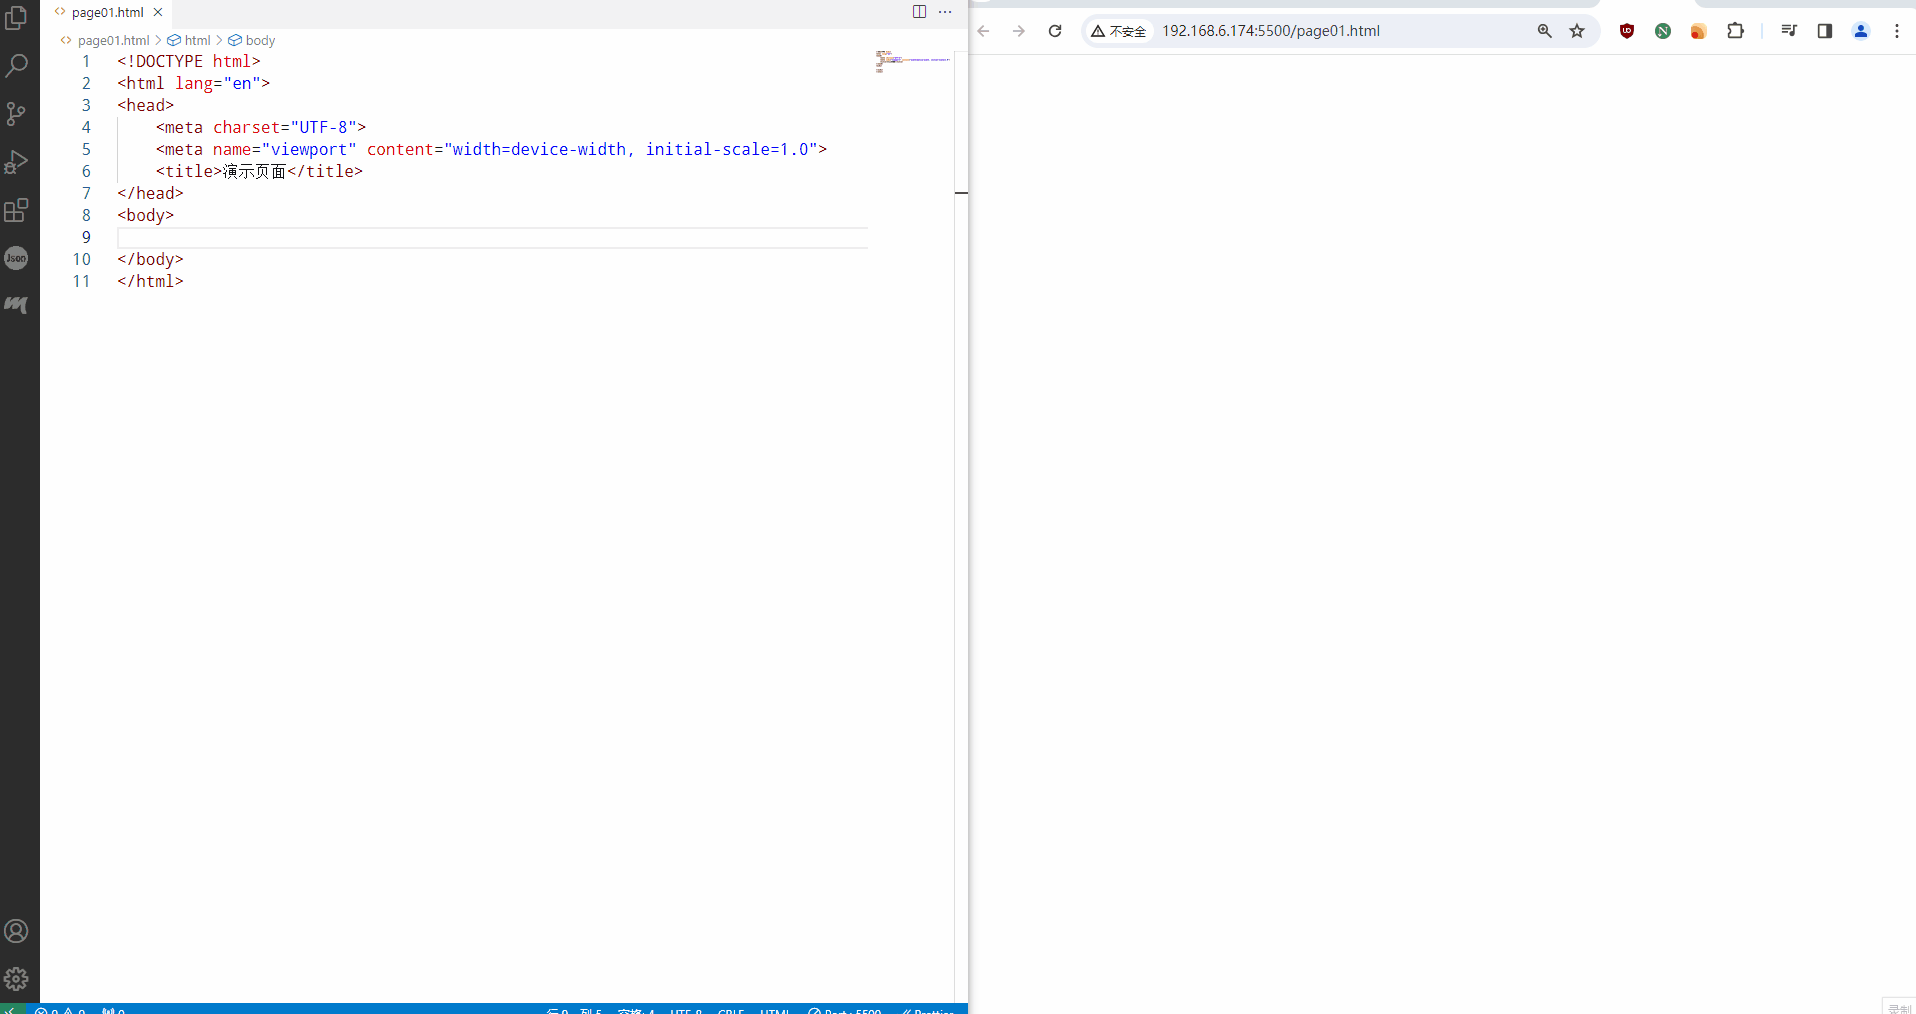The height and width of the screenshot is (1014, 1916).
Task: Open the Manage gear settings menu
Action: pyautogui.click(x=17, y=979)
